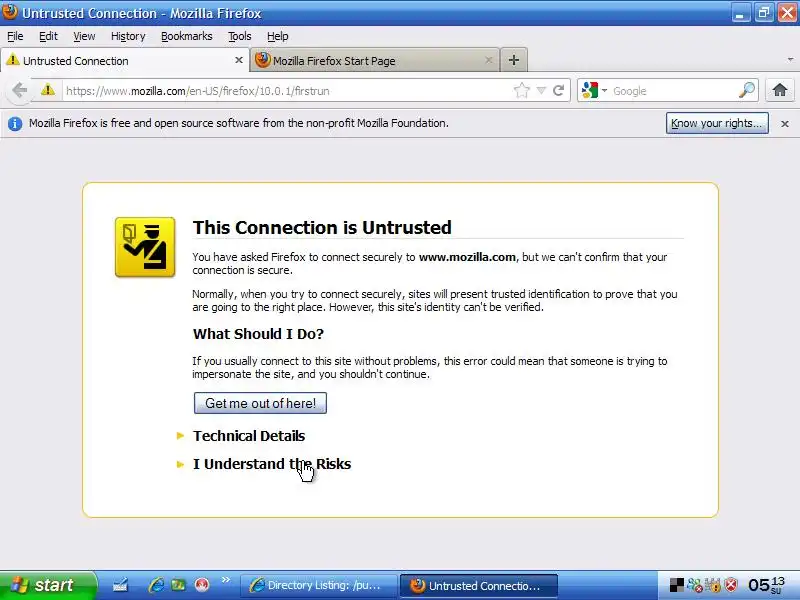
Task: Go to the home page via home icon
Action: [x=780, y=90]
